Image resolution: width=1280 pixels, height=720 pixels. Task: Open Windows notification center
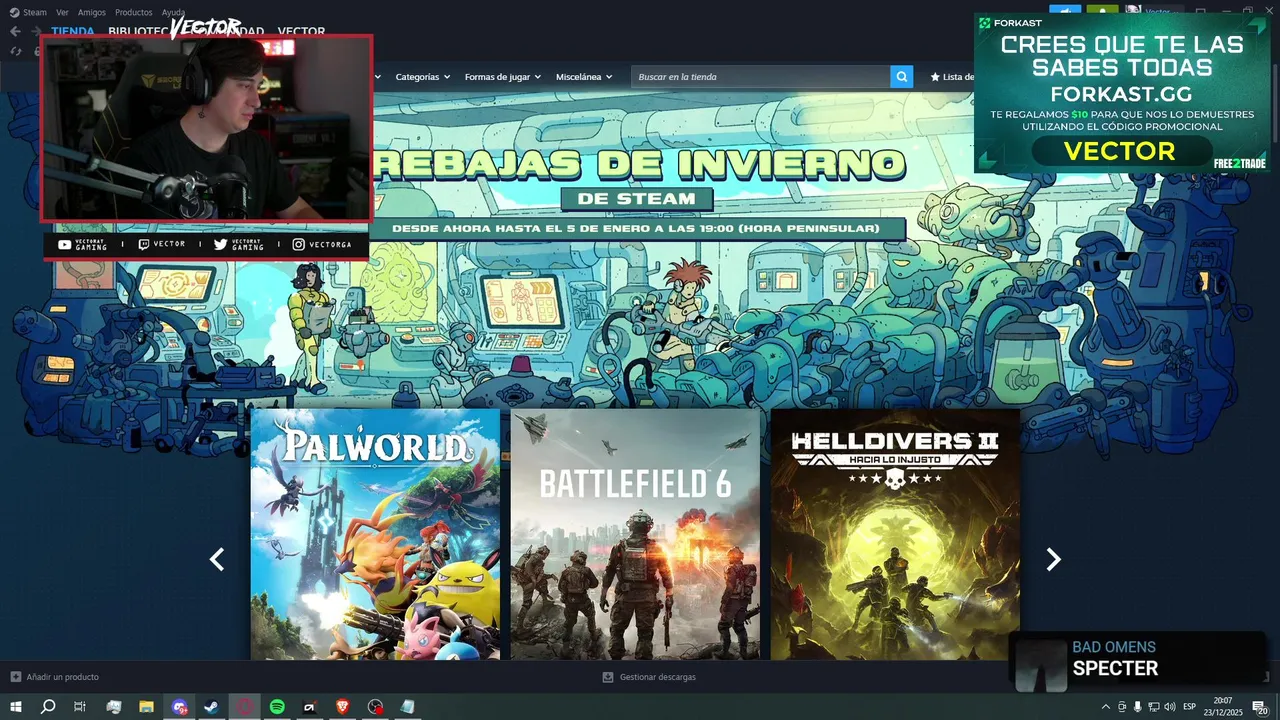pos(1260,707)
